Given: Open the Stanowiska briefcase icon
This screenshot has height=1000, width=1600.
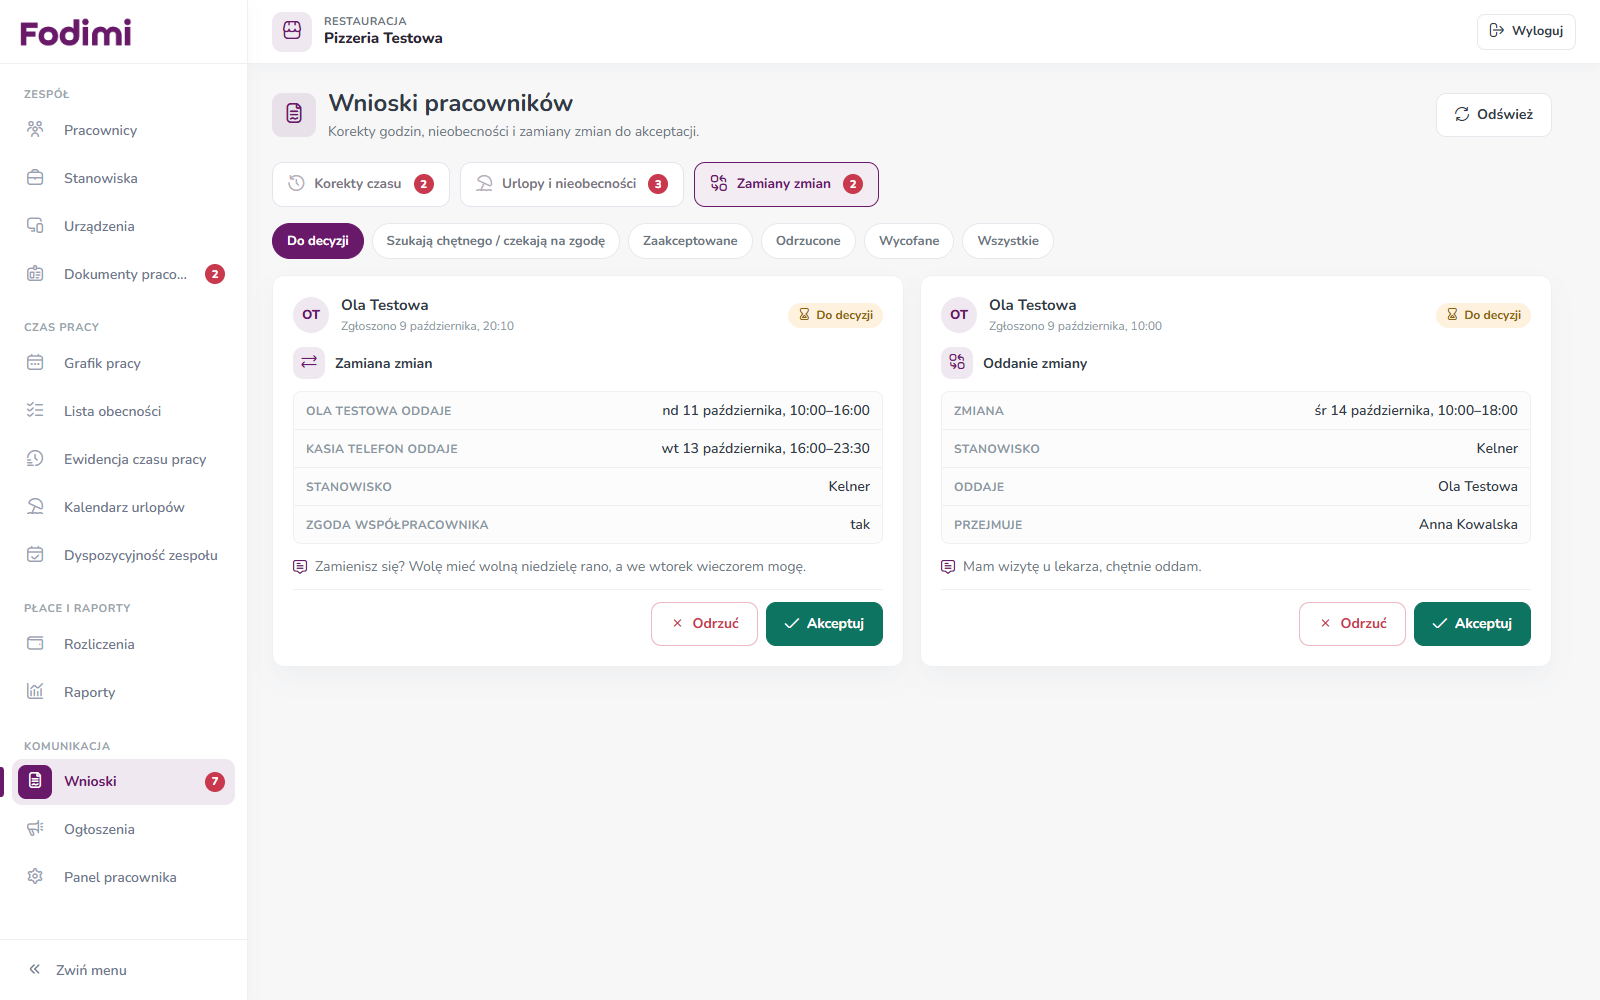Looking at the screenshot, I should click(35, 178).
